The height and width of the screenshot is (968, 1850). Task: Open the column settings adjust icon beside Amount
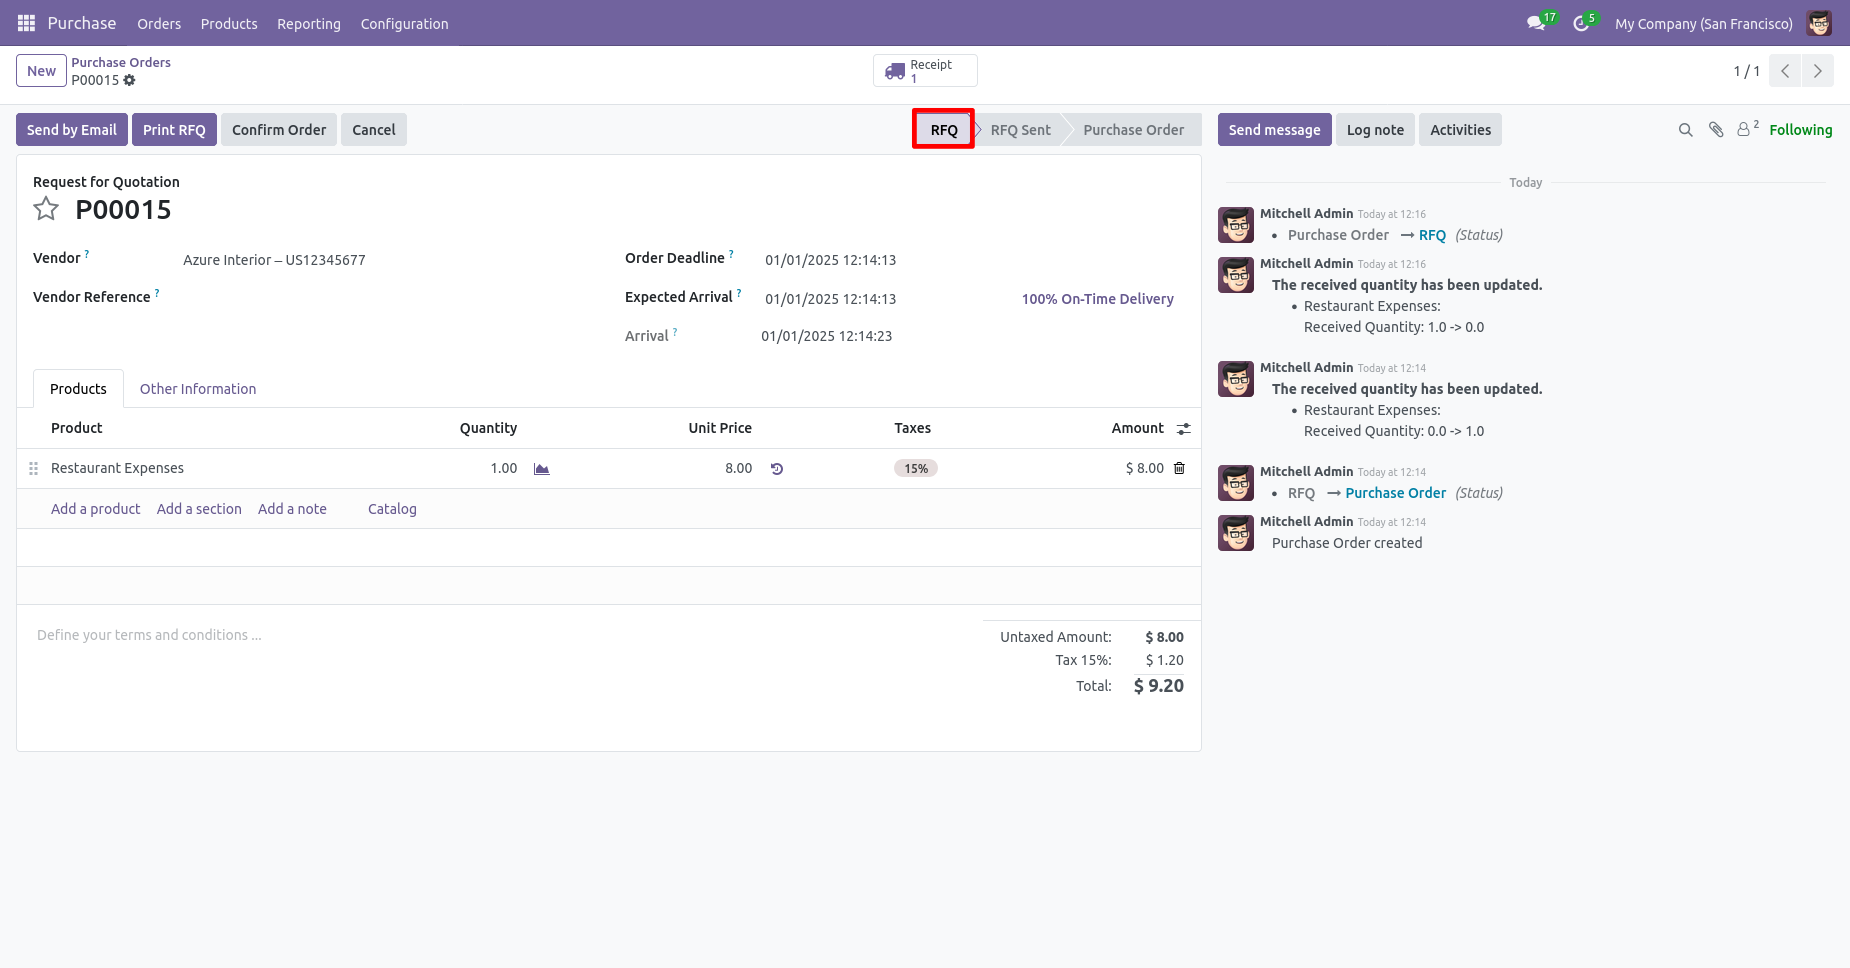click(1184, 429)
